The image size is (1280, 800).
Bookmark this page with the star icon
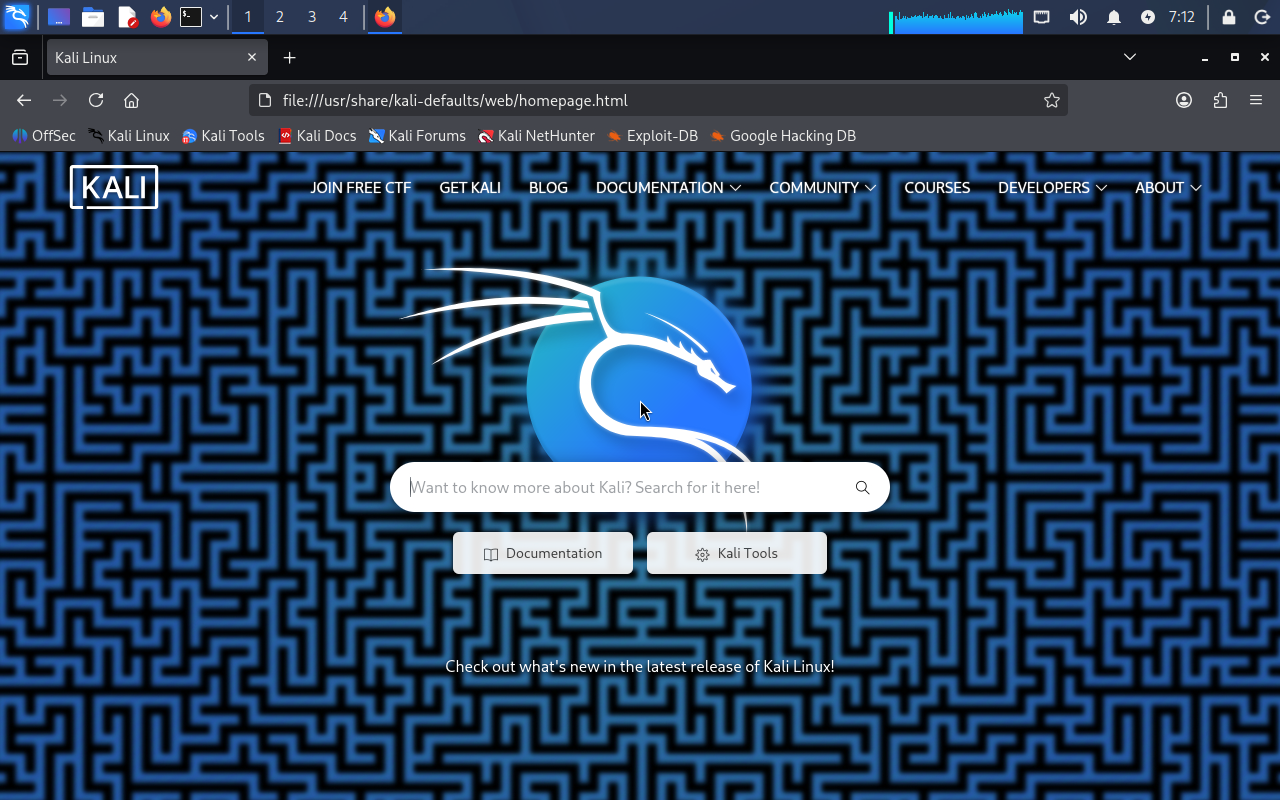tap(1051, 100)
